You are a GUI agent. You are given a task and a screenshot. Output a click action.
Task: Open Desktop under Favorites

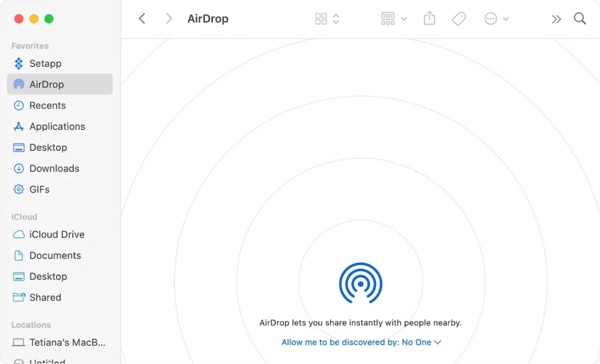(x=60, y=147)
